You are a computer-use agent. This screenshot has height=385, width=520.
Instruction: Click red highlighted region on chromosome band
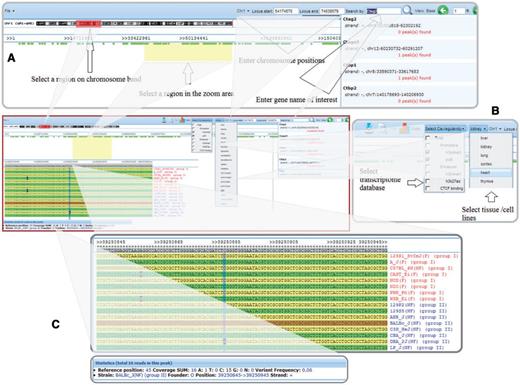tap(88, 24)
